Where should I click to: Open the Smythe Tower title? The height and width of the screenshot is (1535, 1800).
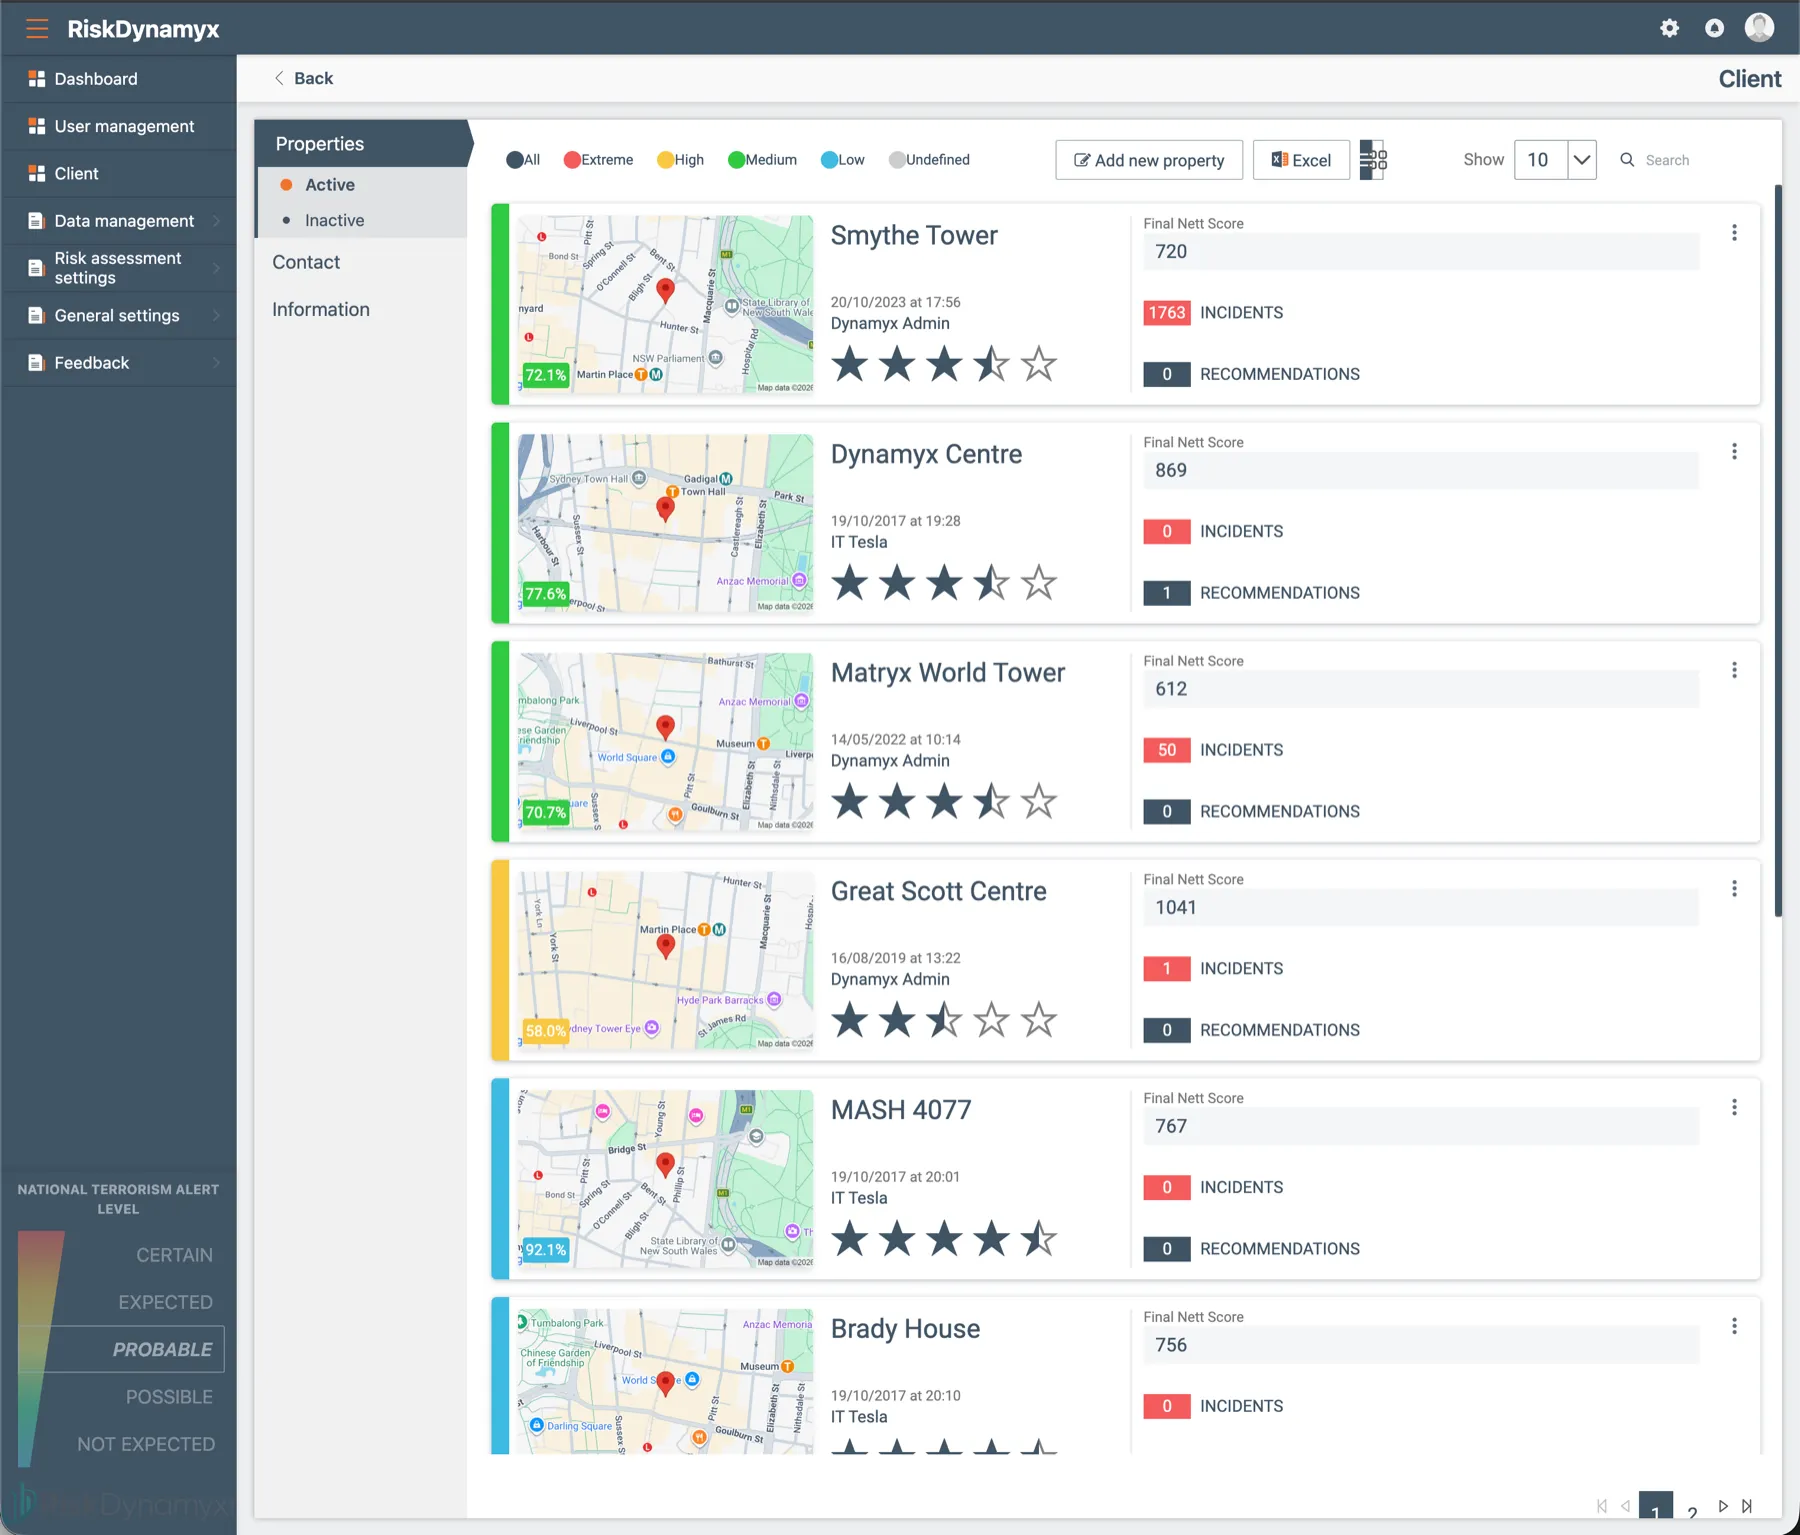pos(914,236)
